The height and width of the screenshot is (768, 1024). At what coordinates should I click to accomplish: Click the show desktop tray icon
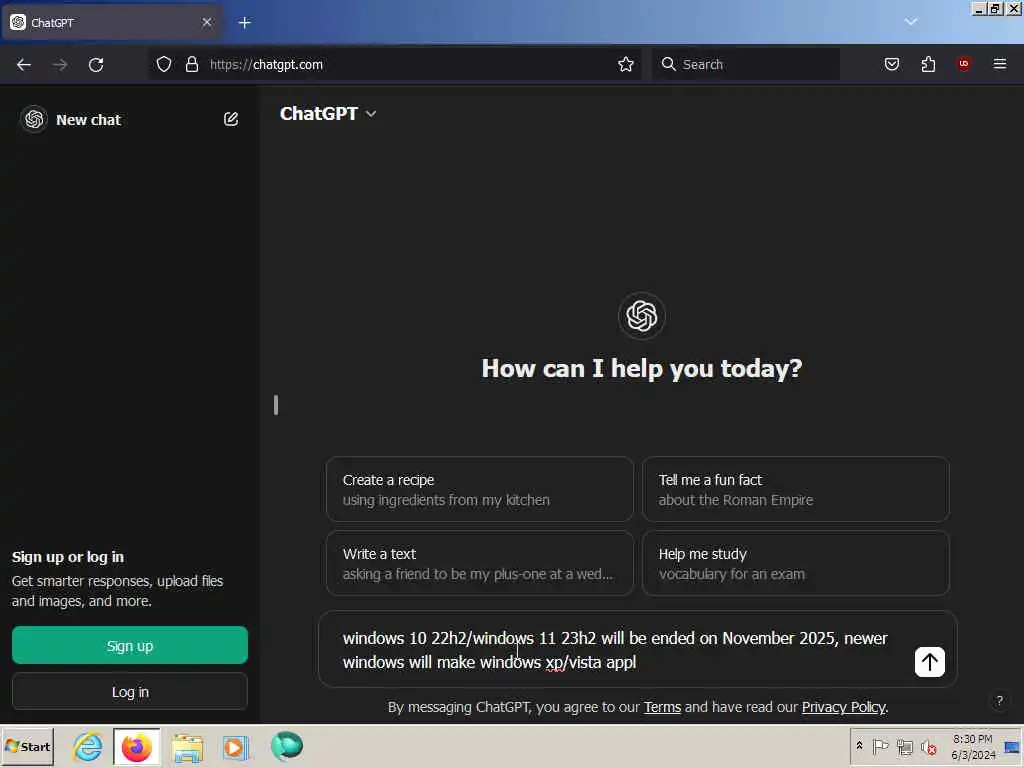tap(1012, 746)
